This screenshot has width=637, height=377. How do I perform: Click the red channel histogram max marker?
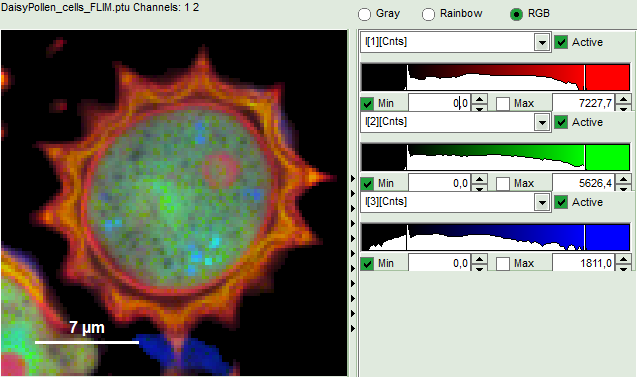(x=585, y=77)
